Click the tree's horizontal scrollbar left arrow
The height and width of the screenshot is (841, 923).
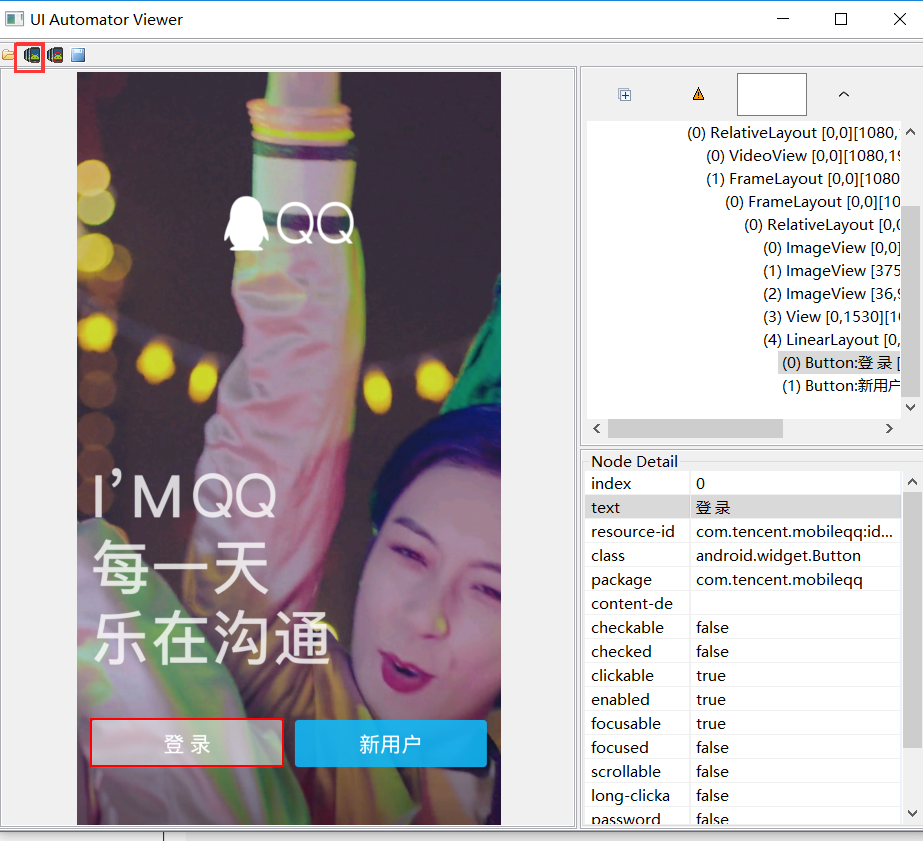(x=596, y=428)
